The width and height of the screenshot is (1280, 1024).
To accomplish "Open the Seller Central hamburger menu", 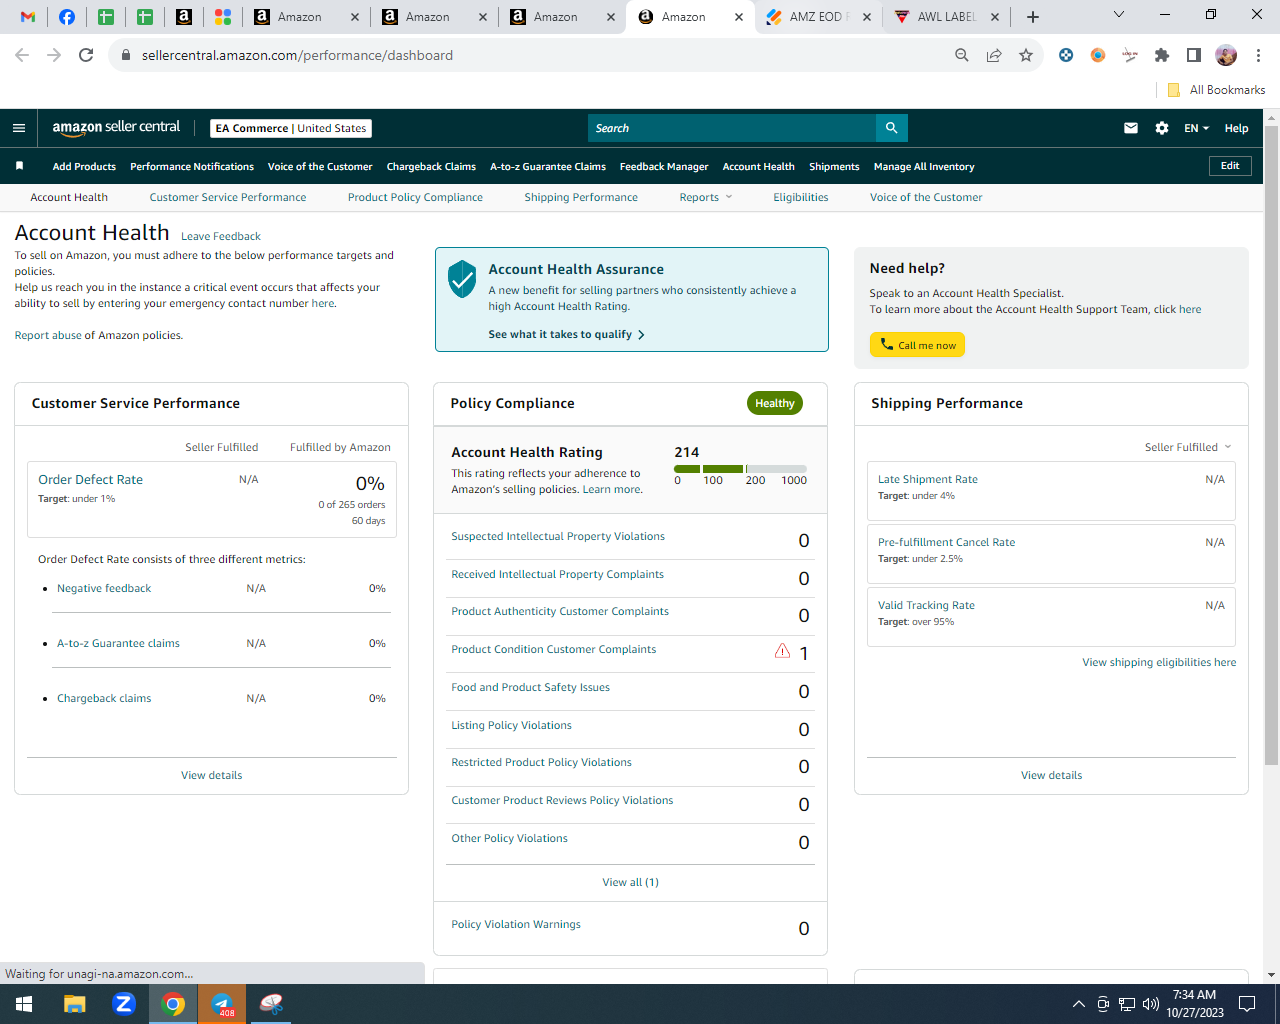I will click(19, 128).
